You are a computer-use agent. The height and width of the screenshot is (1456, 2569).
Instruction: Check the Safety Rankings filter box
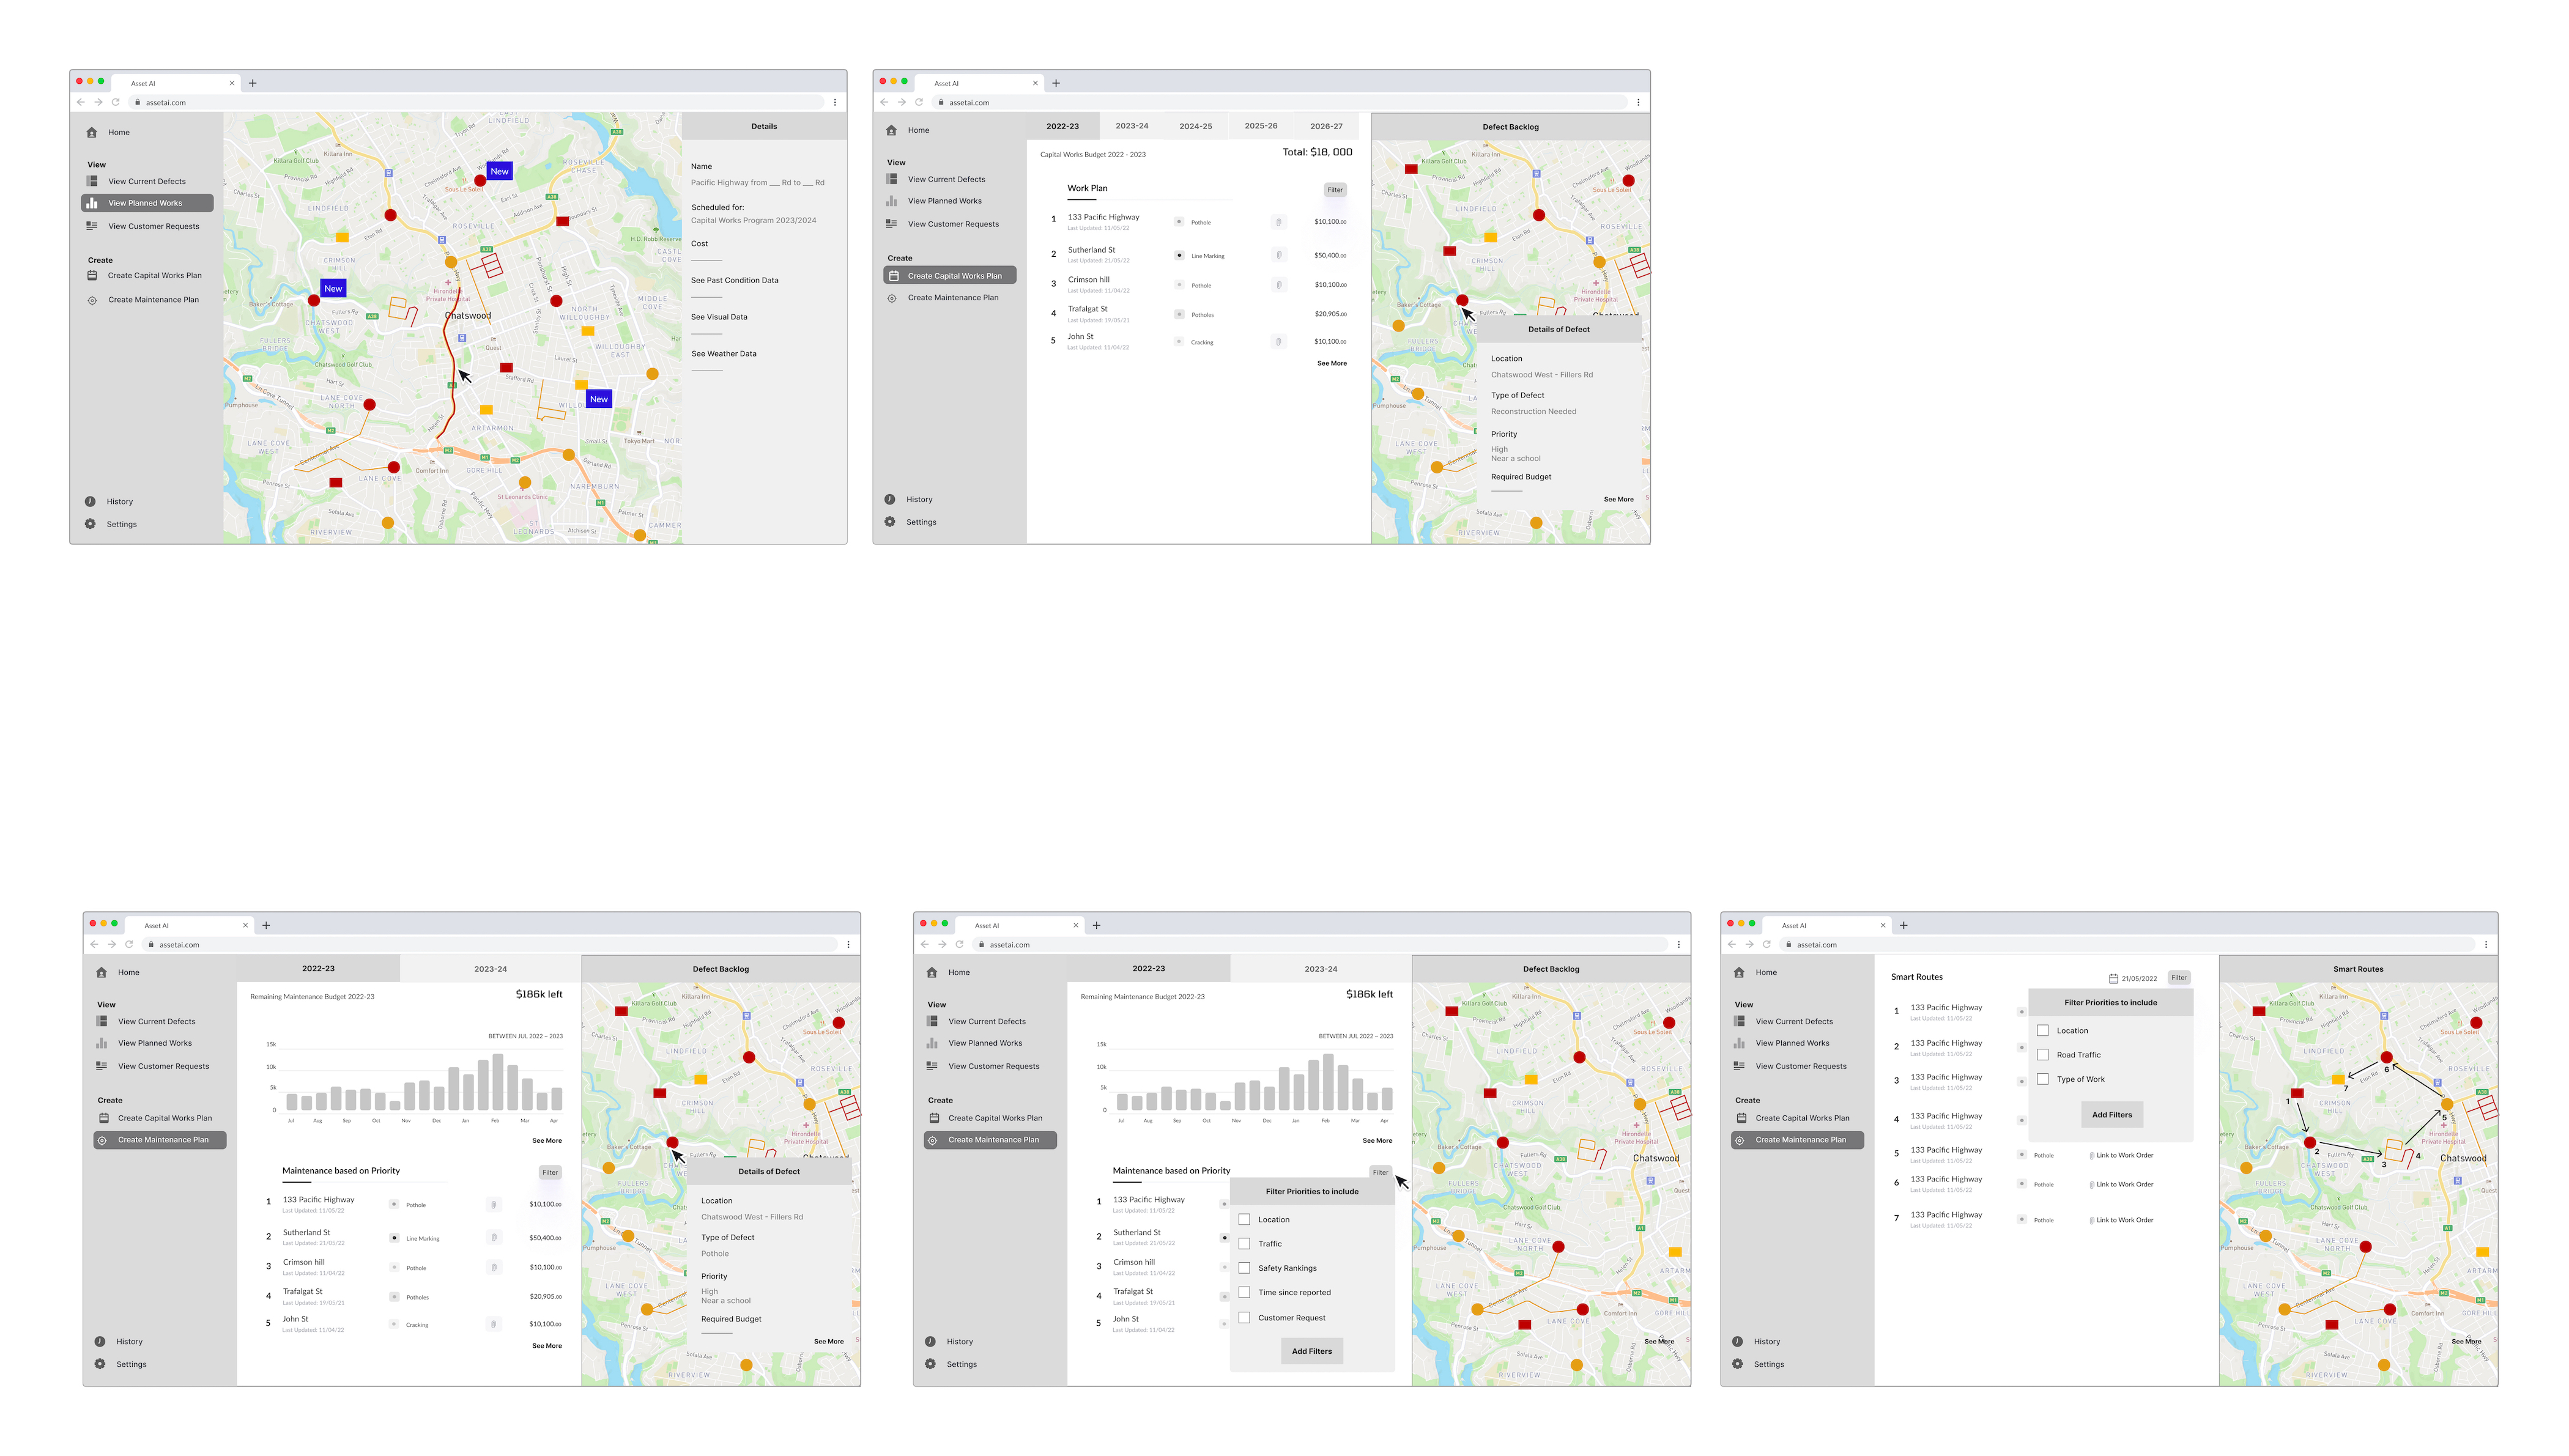[x=1244, y=1268]
